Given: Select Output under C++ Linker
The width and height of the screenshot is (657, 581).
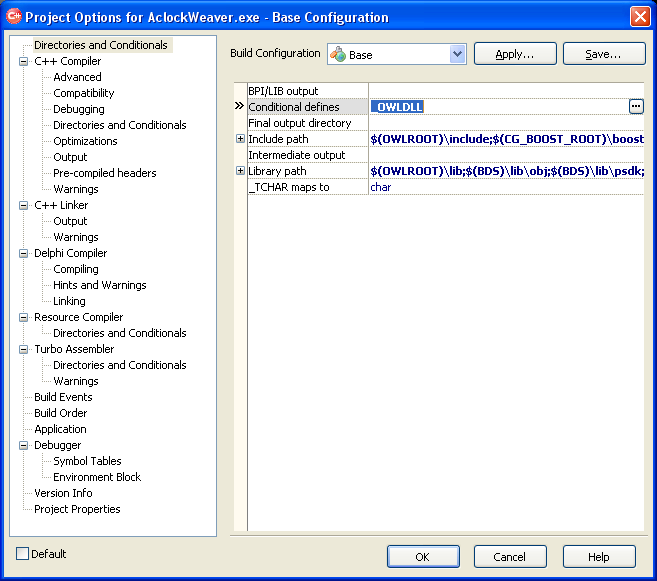Looking at the screenshot, I should (x=70, y=221).
